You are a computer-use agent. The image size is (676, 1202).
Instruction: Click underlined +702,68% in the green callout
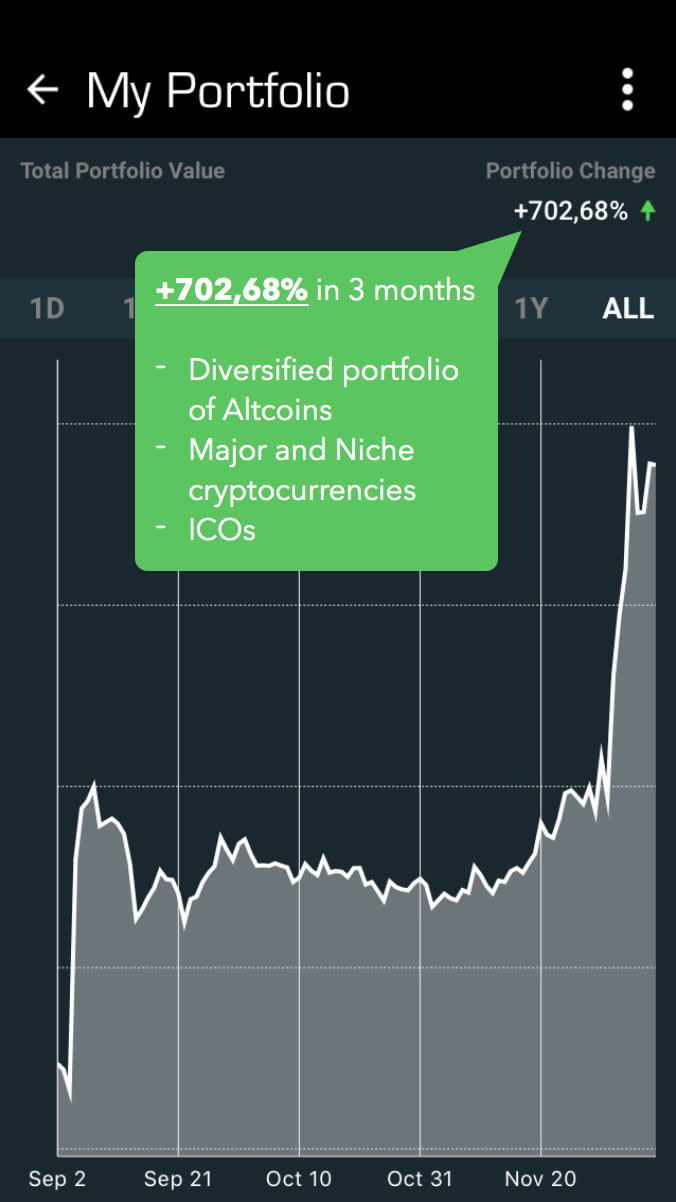click(232, 290)
